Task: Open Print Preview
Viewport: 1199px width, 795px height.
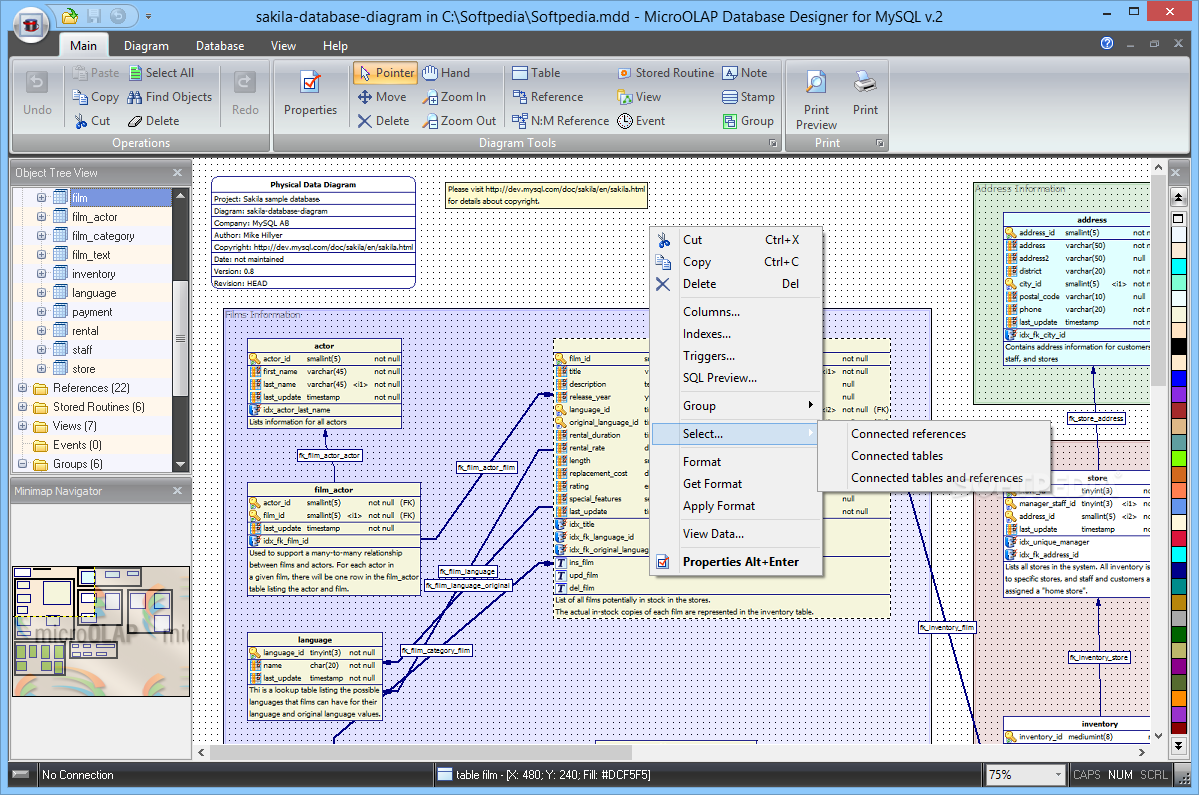Action: [816, 100]
